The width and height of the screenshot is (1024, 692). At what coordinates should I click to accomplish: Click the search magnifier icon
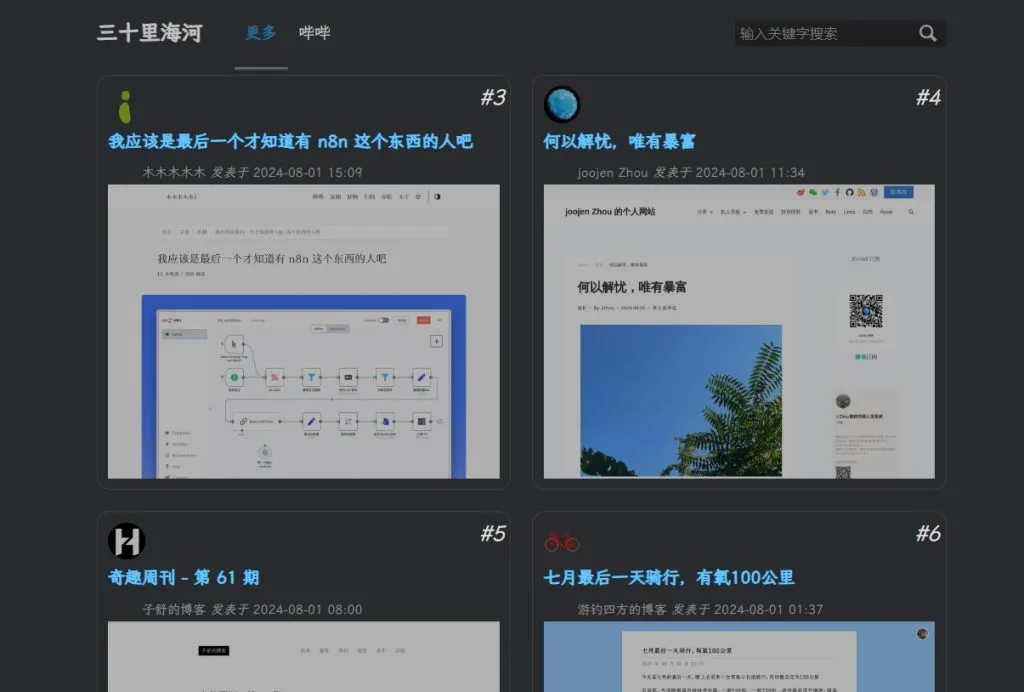927,33
